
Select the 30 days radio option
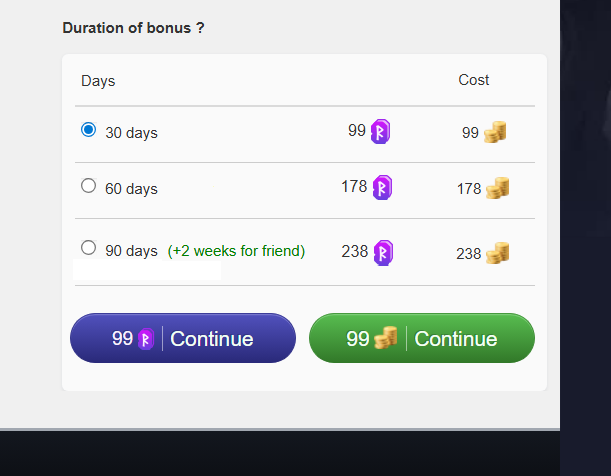click(x=88, y=130)
